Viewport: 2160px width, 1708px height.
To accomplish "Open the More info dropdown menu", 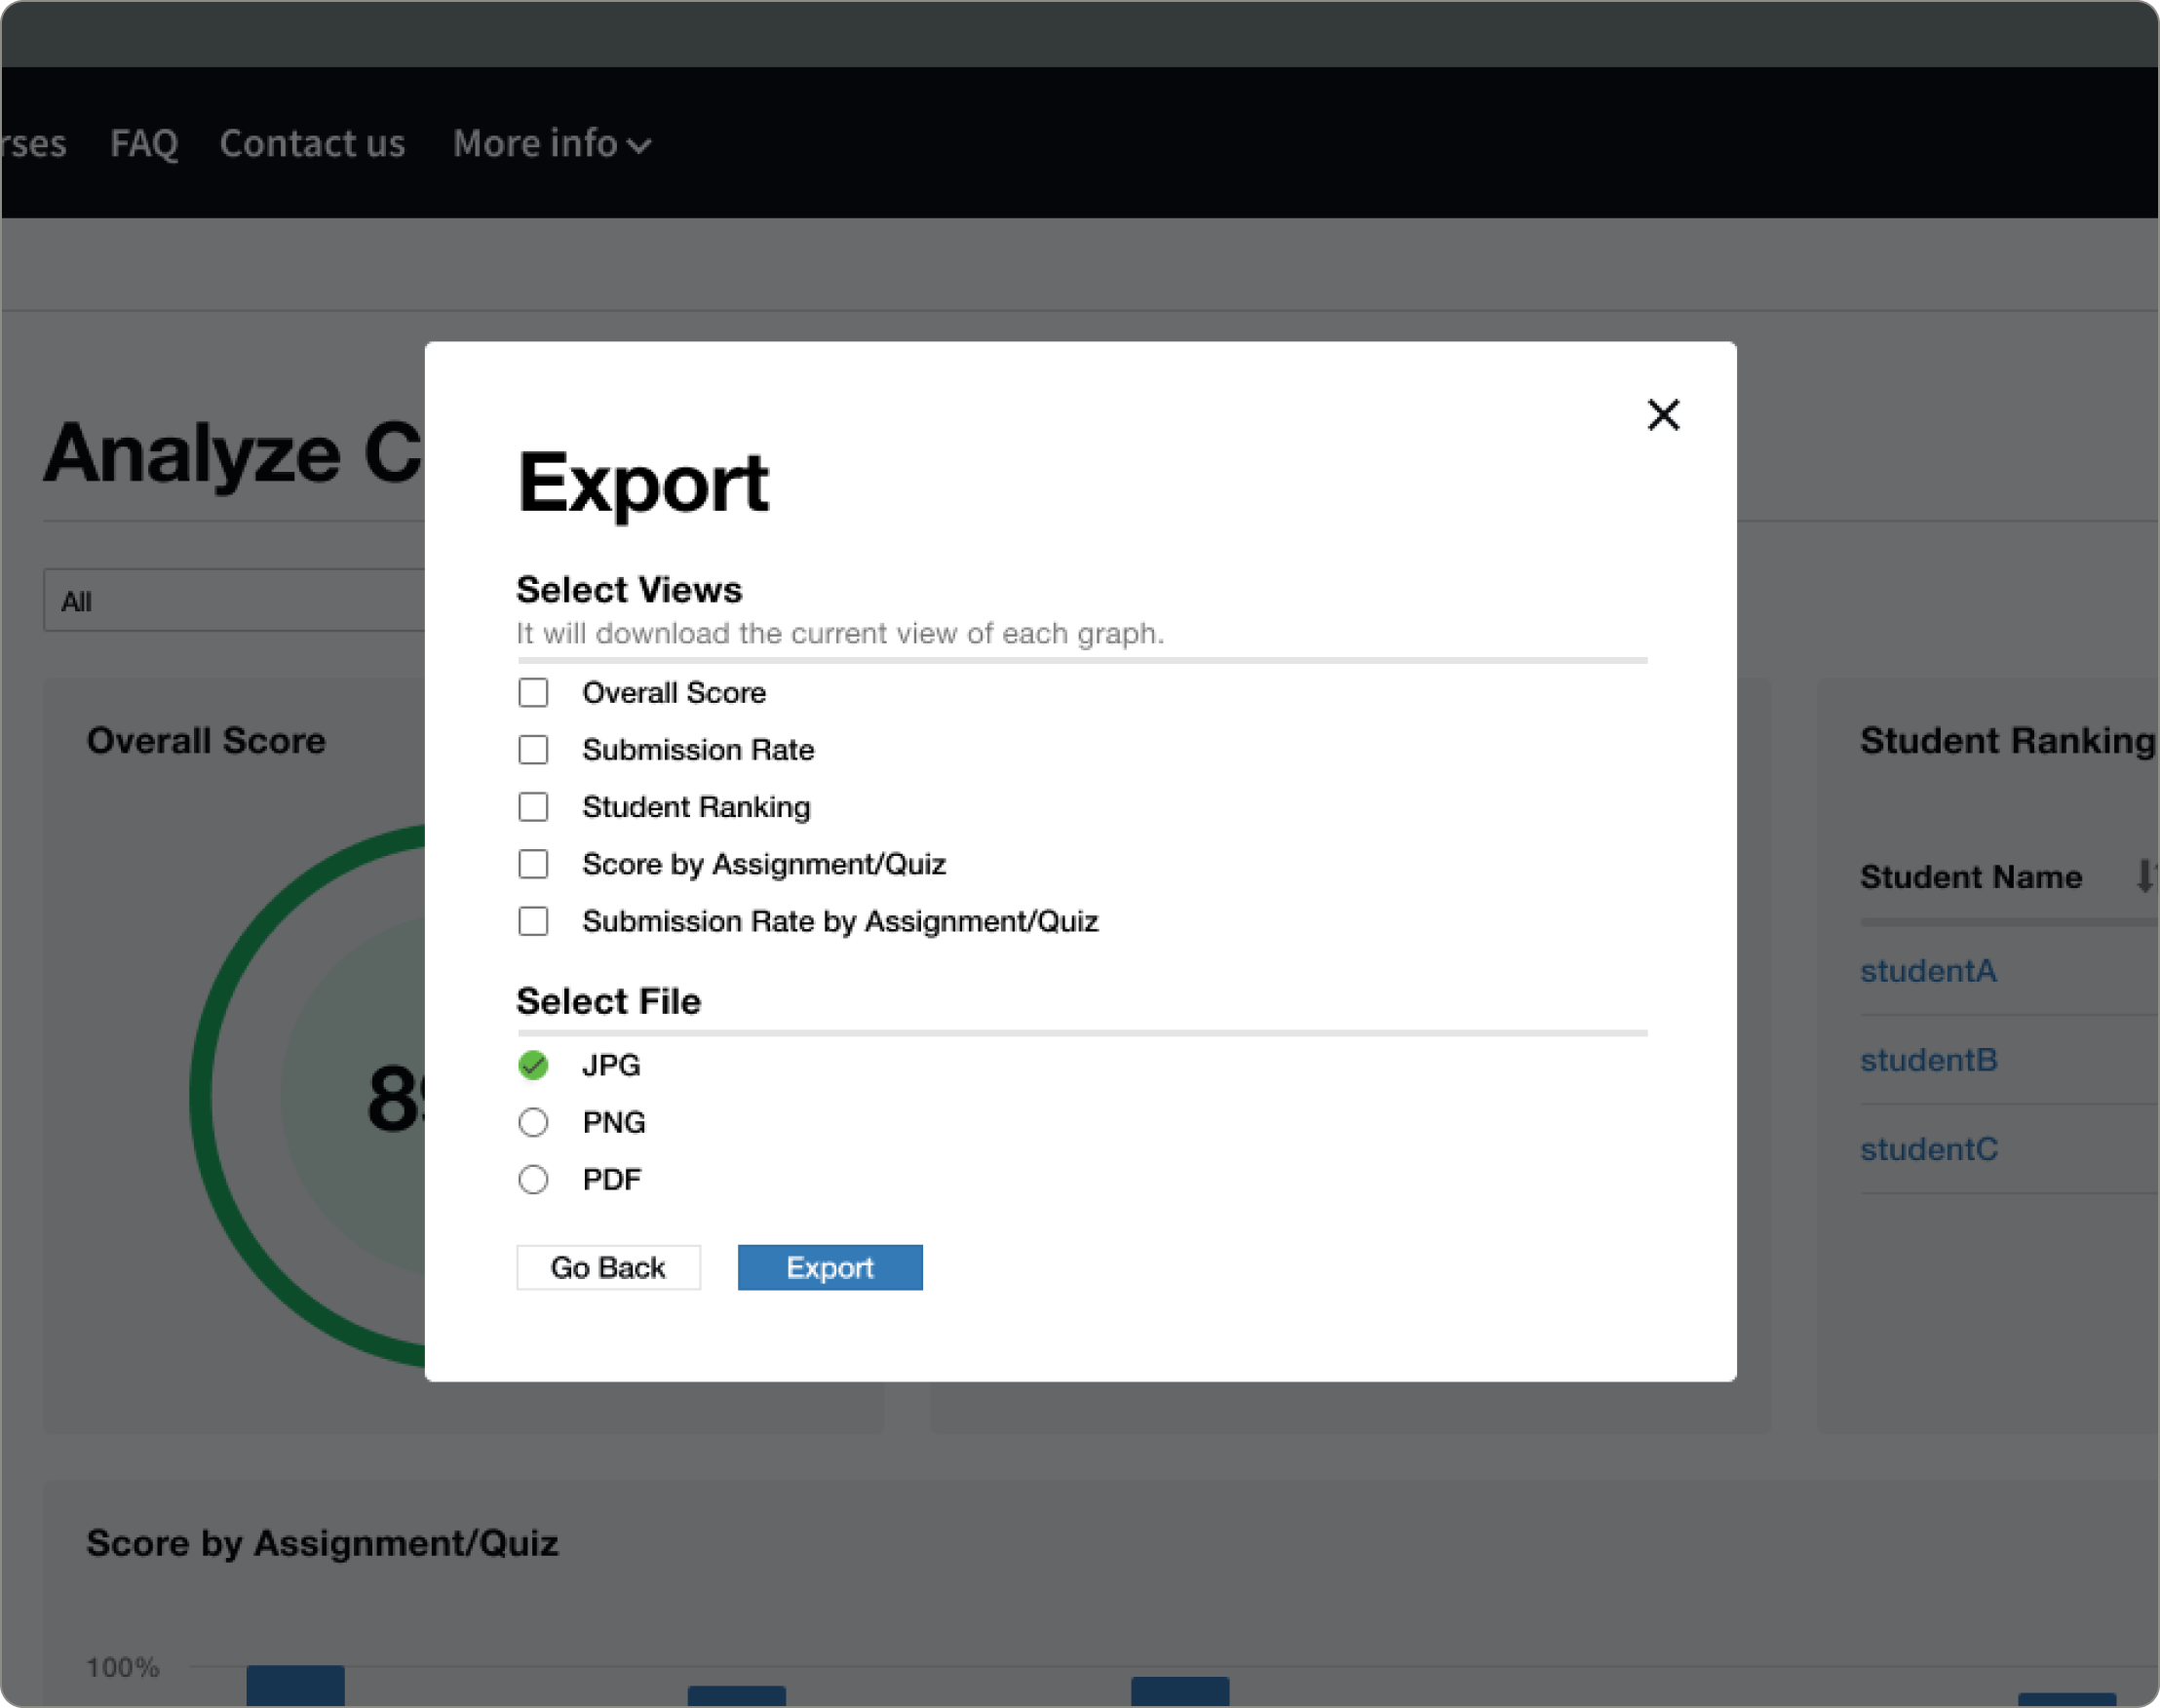I will [552, 144].
